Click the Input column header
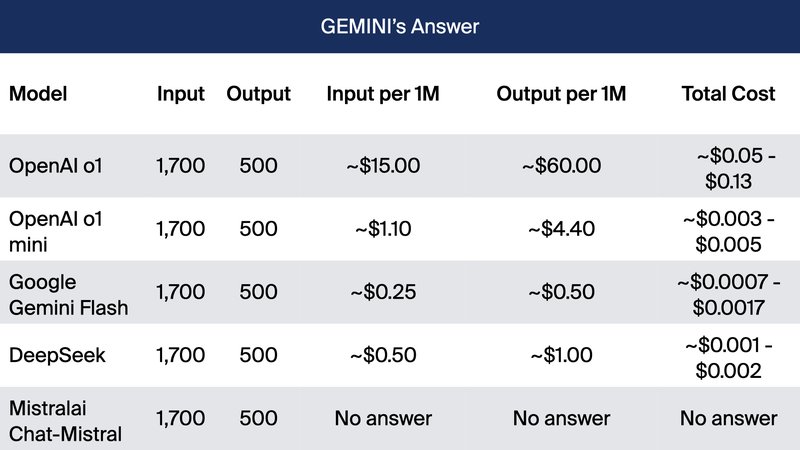800x450 pixels. 181,94
